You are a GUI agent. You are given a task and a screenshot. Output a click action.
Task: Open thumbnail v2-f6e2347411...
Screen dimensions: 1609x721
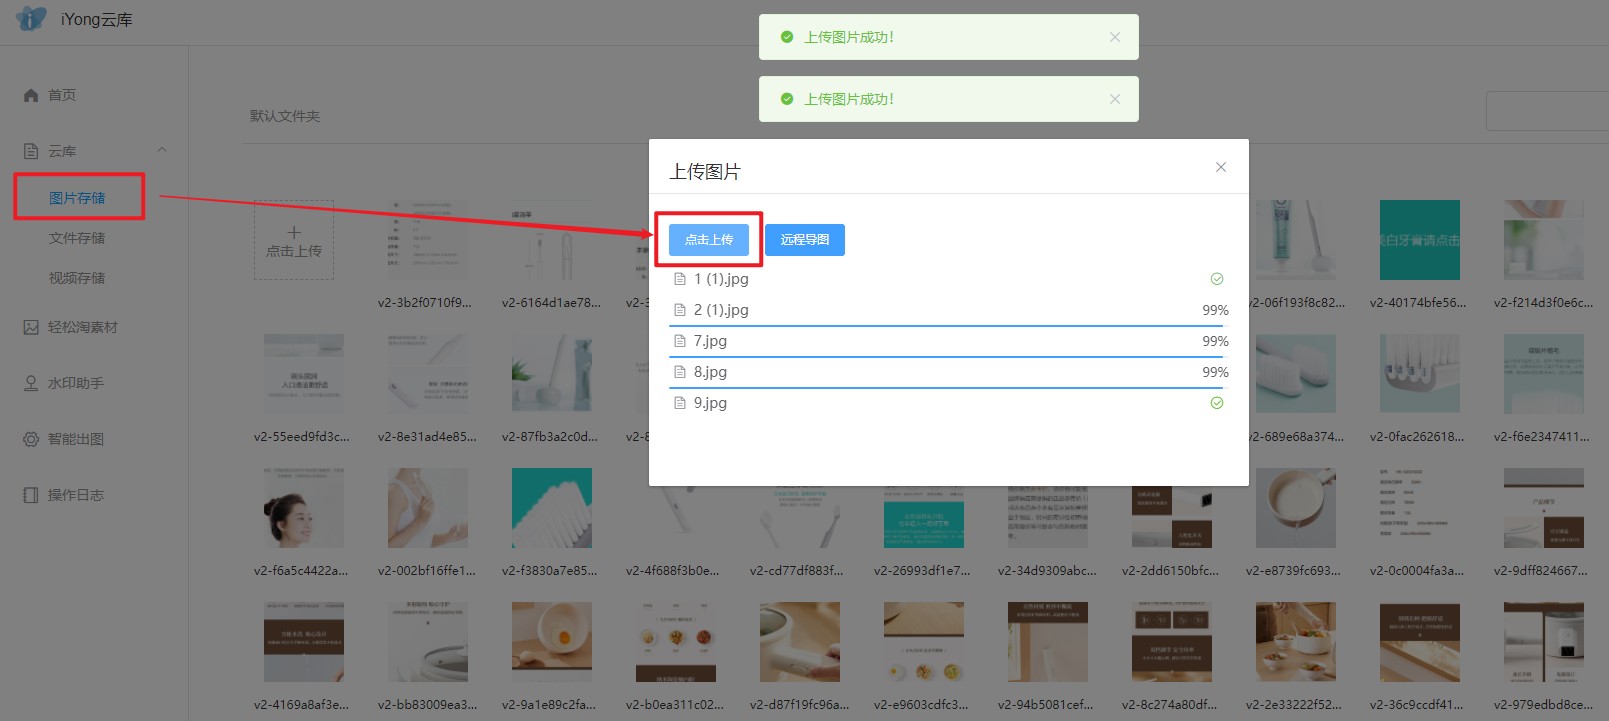pos(1544,374)
